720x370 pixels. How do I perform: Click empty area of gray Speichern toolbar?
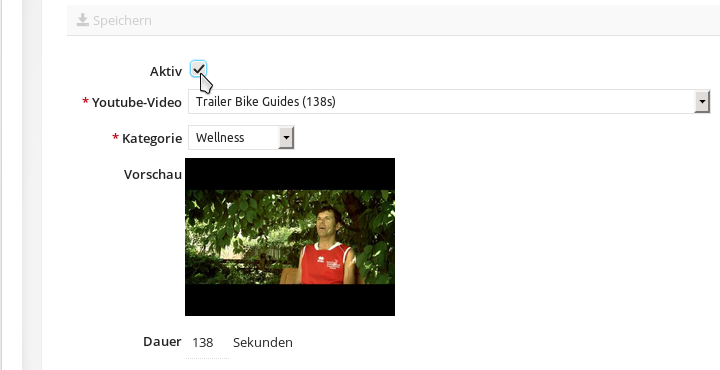413,20
